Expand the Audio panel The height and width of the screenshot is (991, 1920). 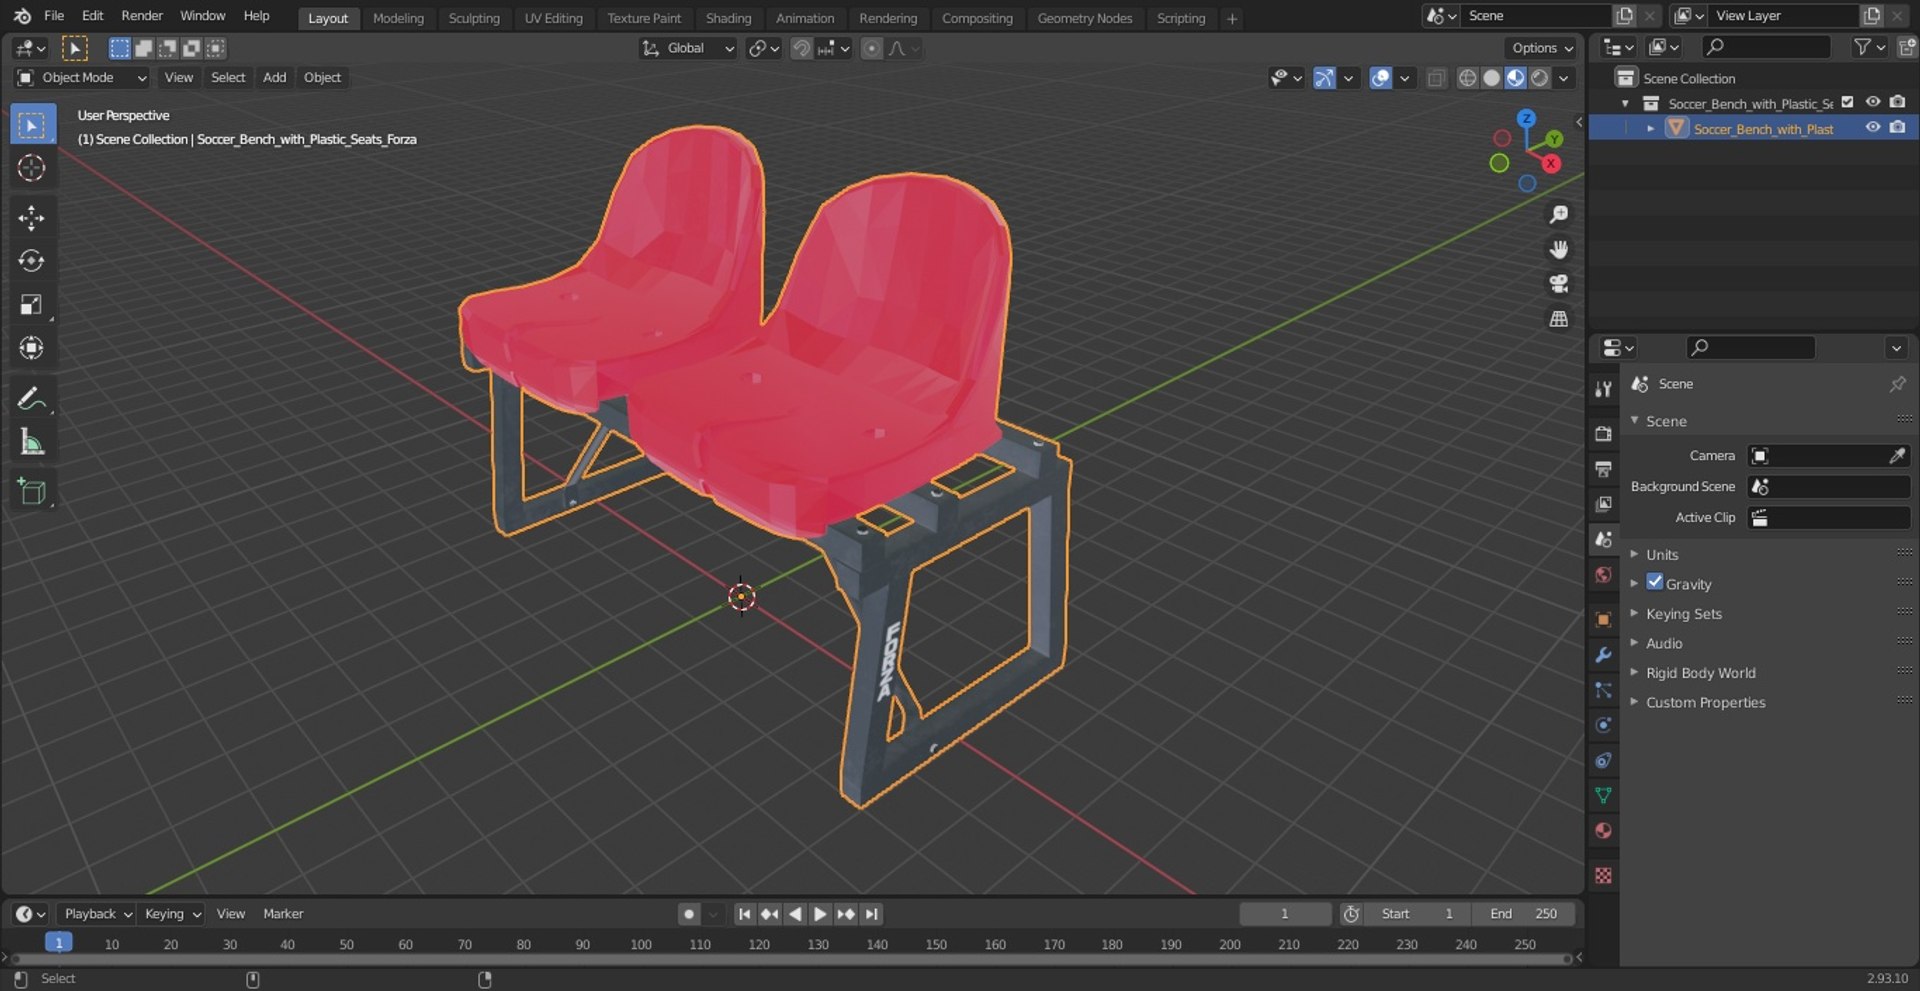[x=1664, y=643]
